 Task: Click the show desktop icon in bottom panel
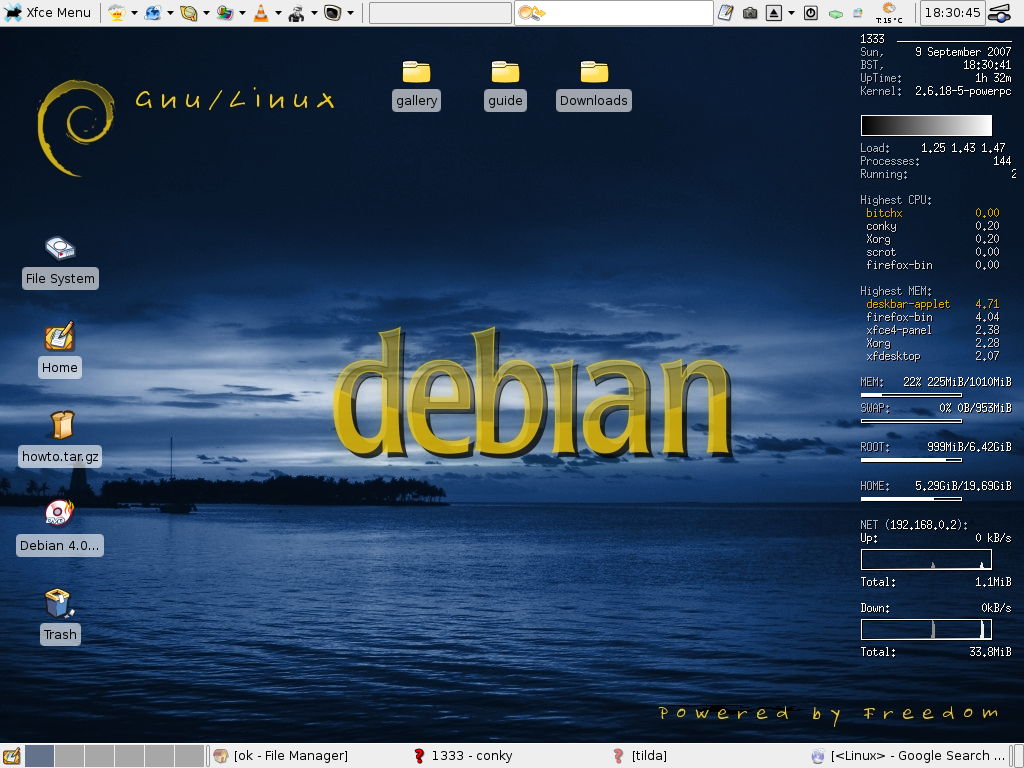pos(12,756)
